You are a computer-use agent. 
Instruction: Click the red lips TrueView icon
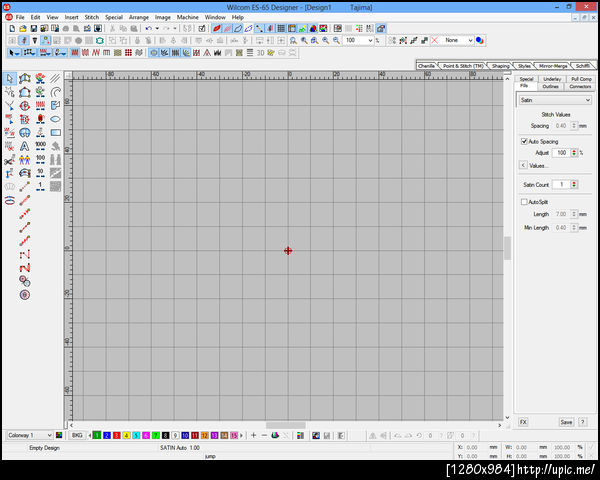click(x=217, y=28)
